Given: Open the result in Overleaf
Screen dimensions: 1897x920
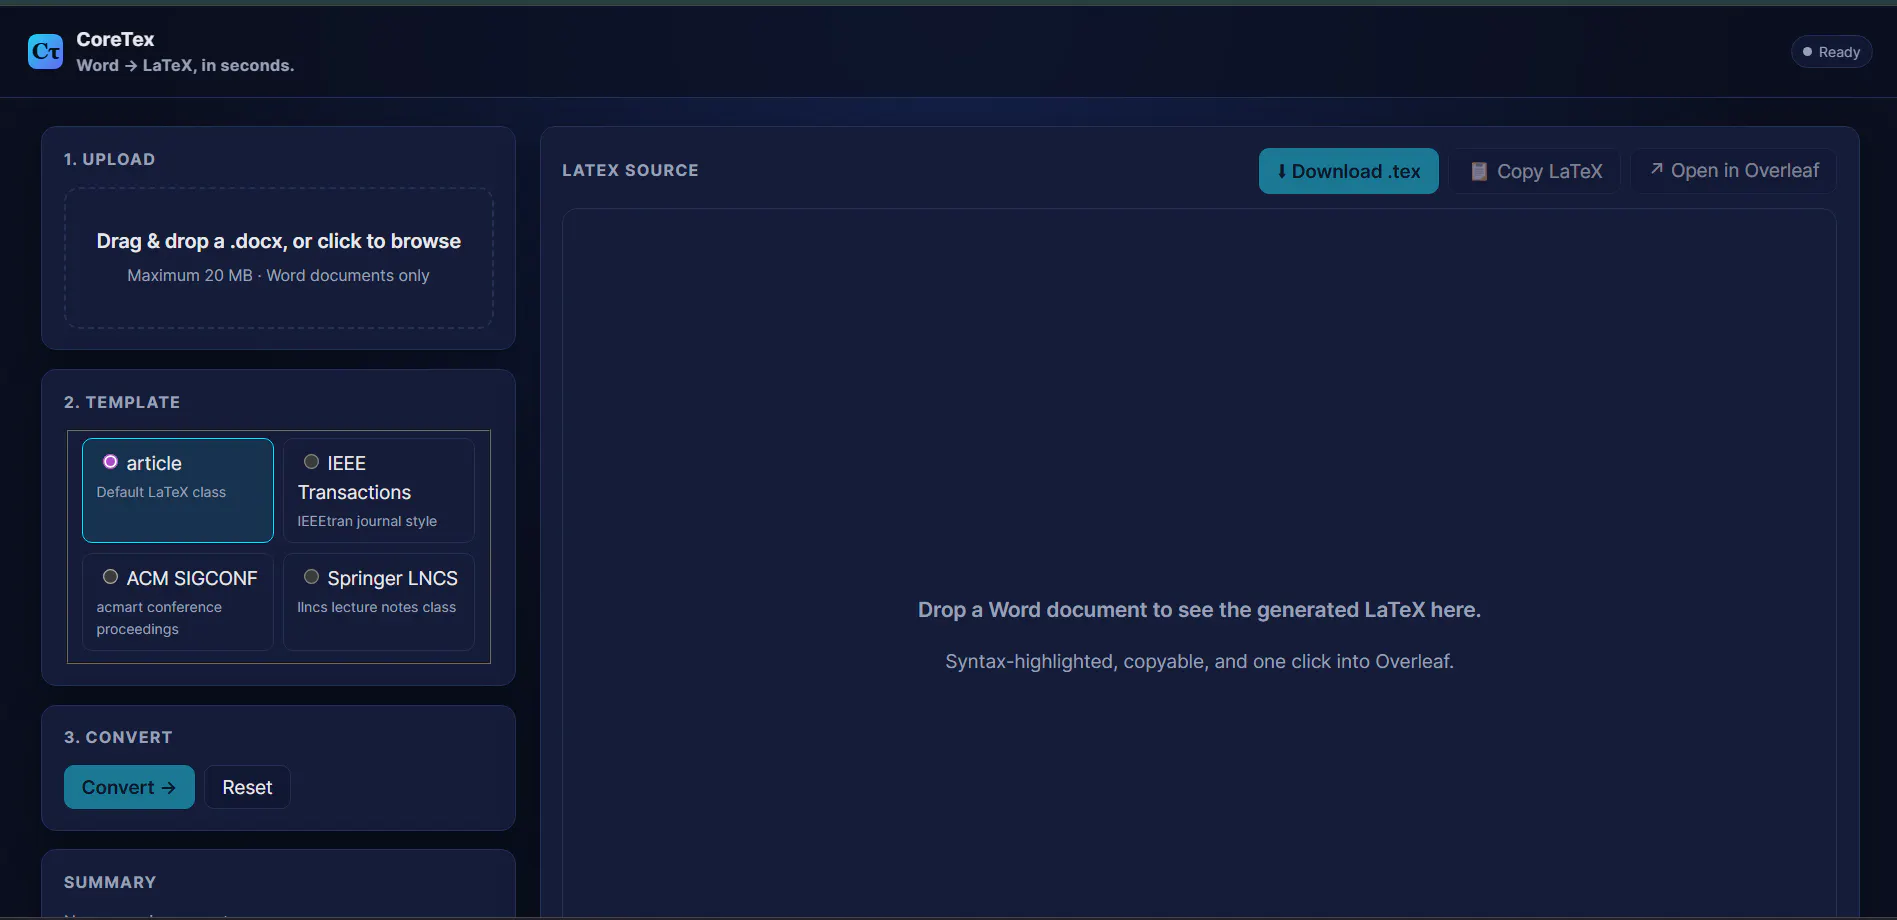Looking at the screenshot, I should (x=1734, y=171).
